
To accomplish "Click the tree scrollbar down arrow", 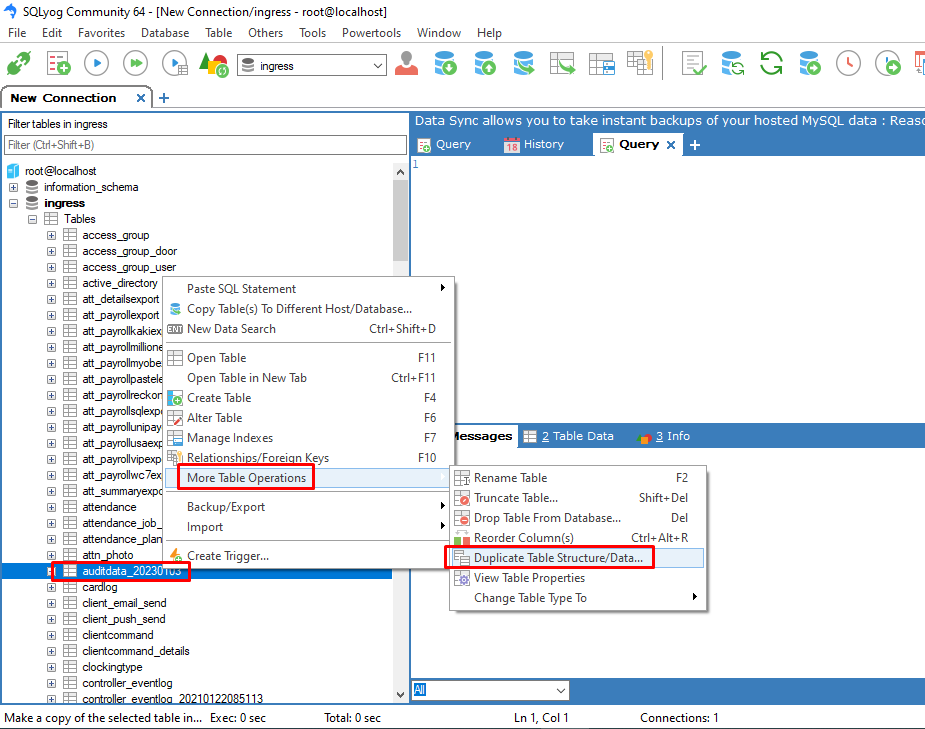I will pos(401,694).
